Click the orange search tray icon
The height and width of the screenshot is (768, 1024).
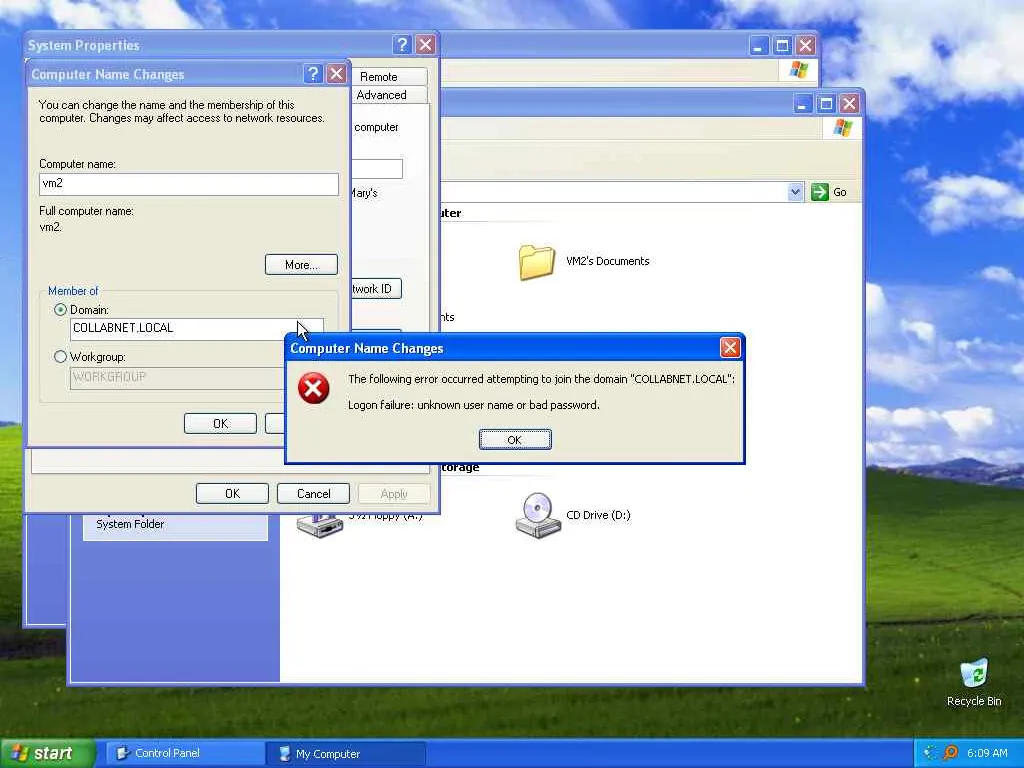(951, 753)
